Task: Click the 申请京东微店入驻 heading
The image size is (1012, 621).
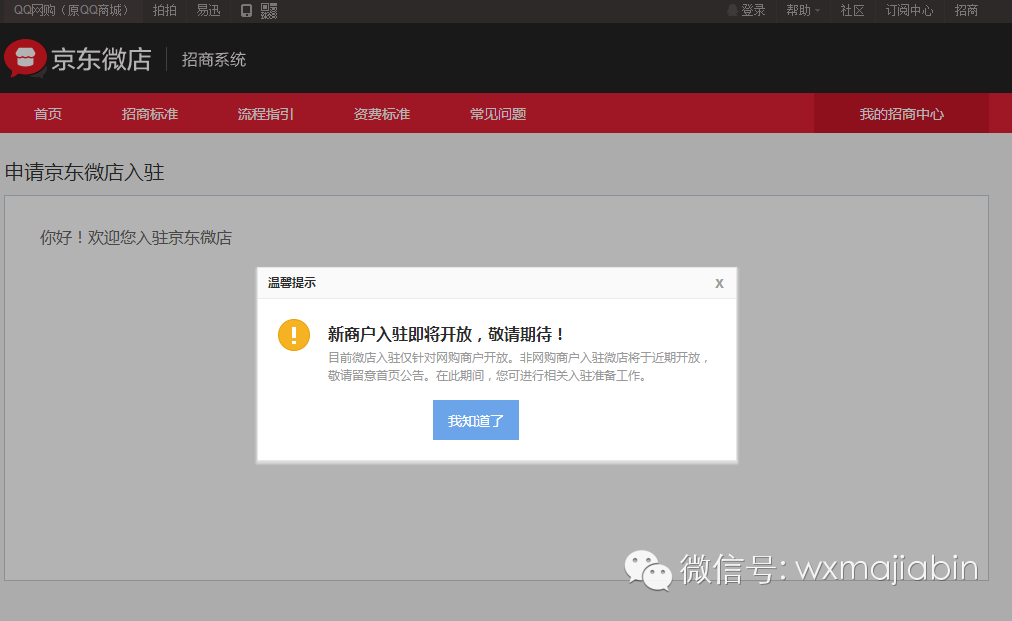Action: 85,172
